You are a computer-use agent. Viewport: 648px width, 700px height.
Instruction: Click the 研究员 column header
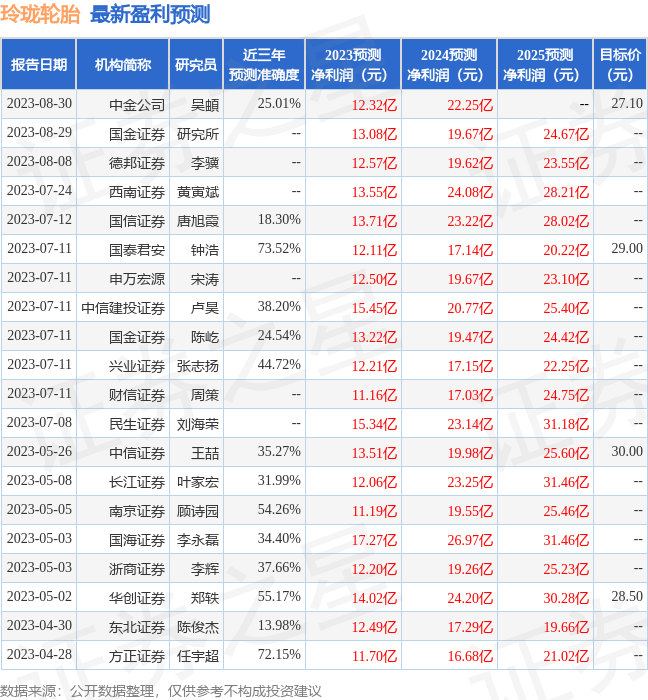[x=196, y=65]
